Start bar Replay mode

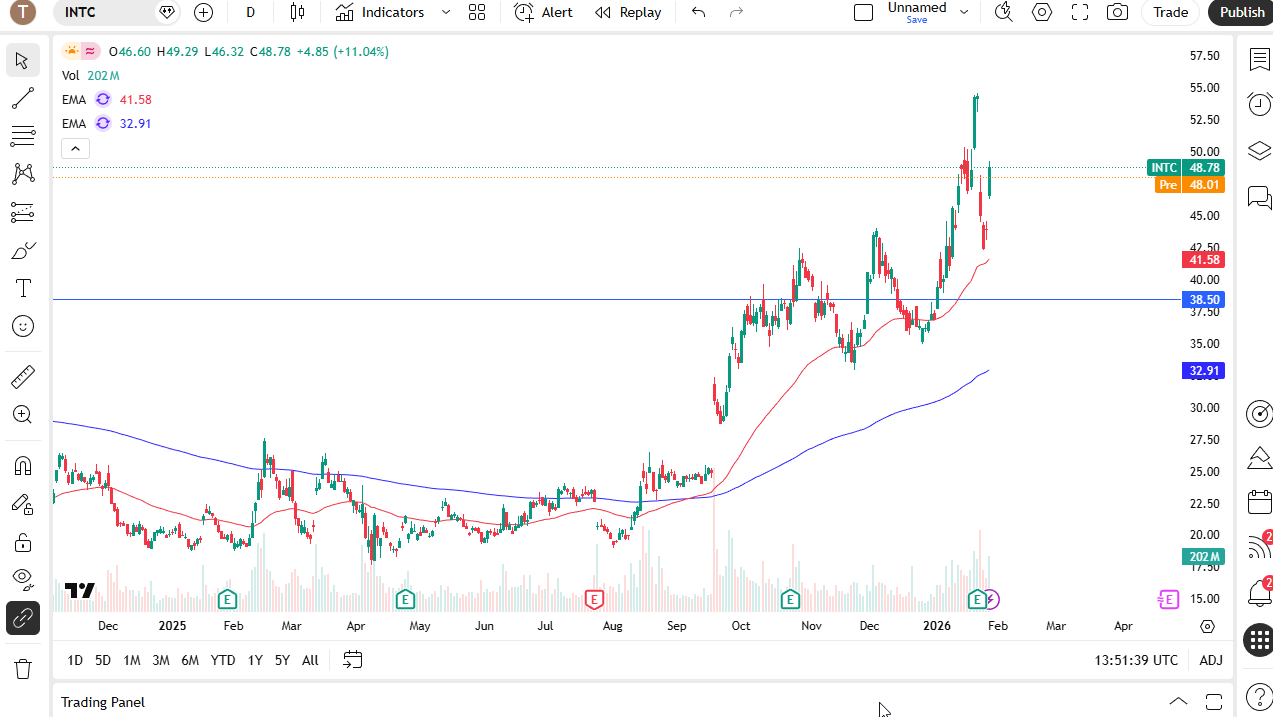coord(627,12)
